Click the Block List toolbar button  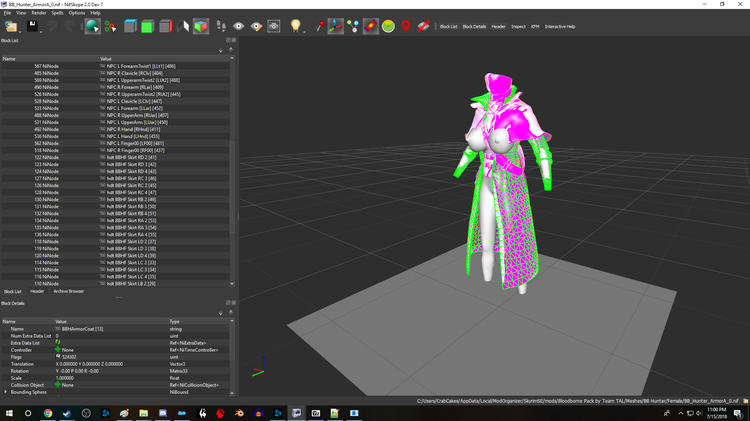coord(448,26)
